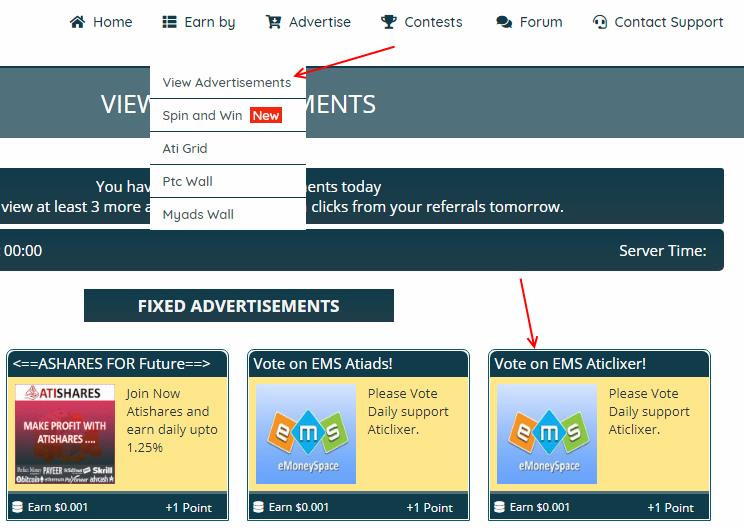Click the Atishares banner thumbnail
The width and height of the screenshot is (744, 528).
tap(65, 434)
